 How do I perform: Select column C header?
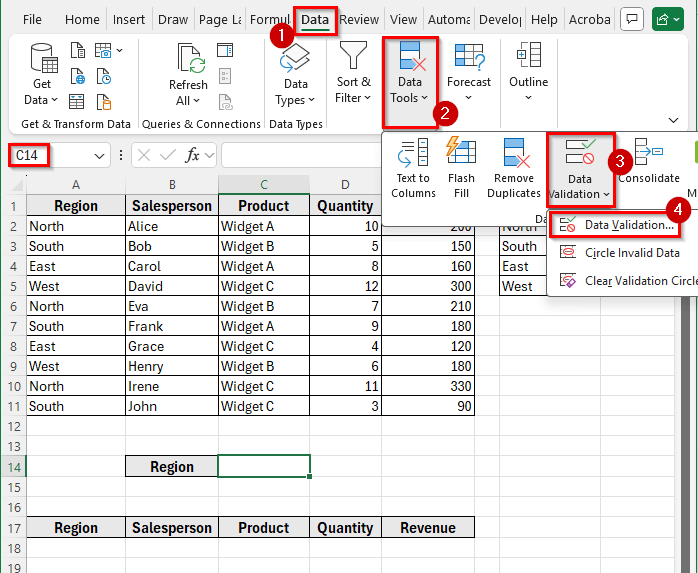coord(264,185)
